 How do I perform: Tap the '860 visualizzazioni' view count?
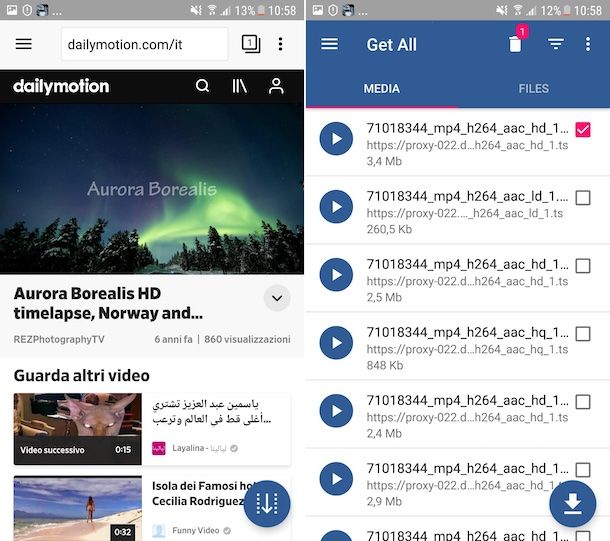coord(247,339)
